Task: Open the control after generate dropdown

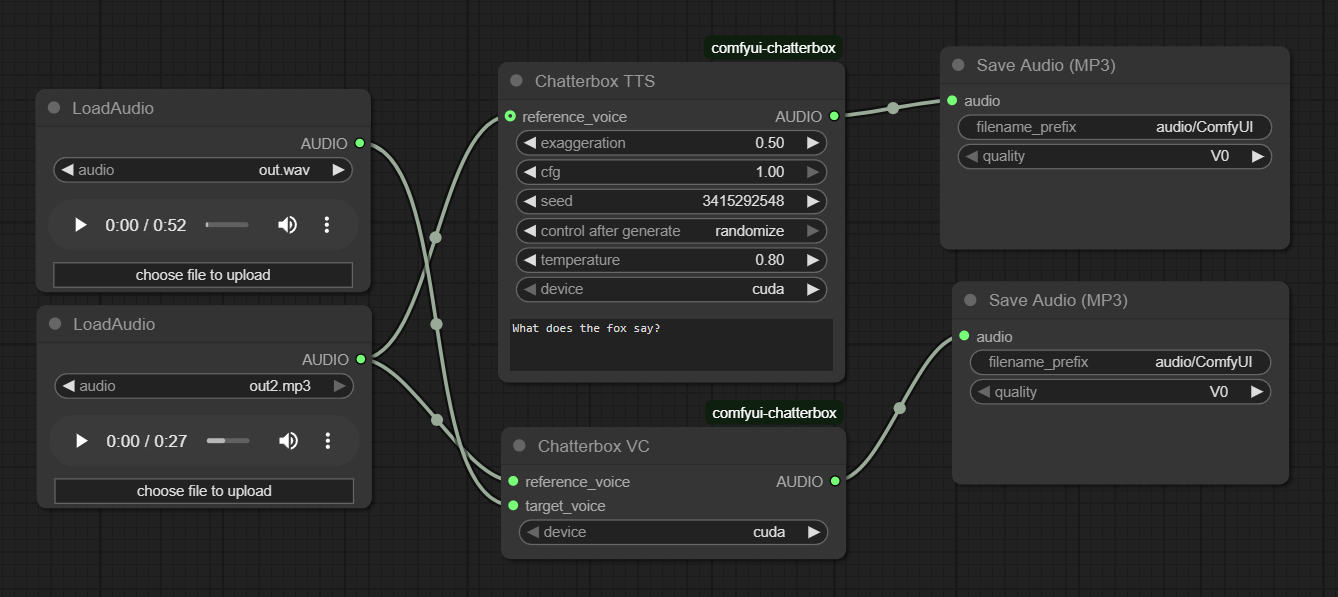Action: pos(672,231)
